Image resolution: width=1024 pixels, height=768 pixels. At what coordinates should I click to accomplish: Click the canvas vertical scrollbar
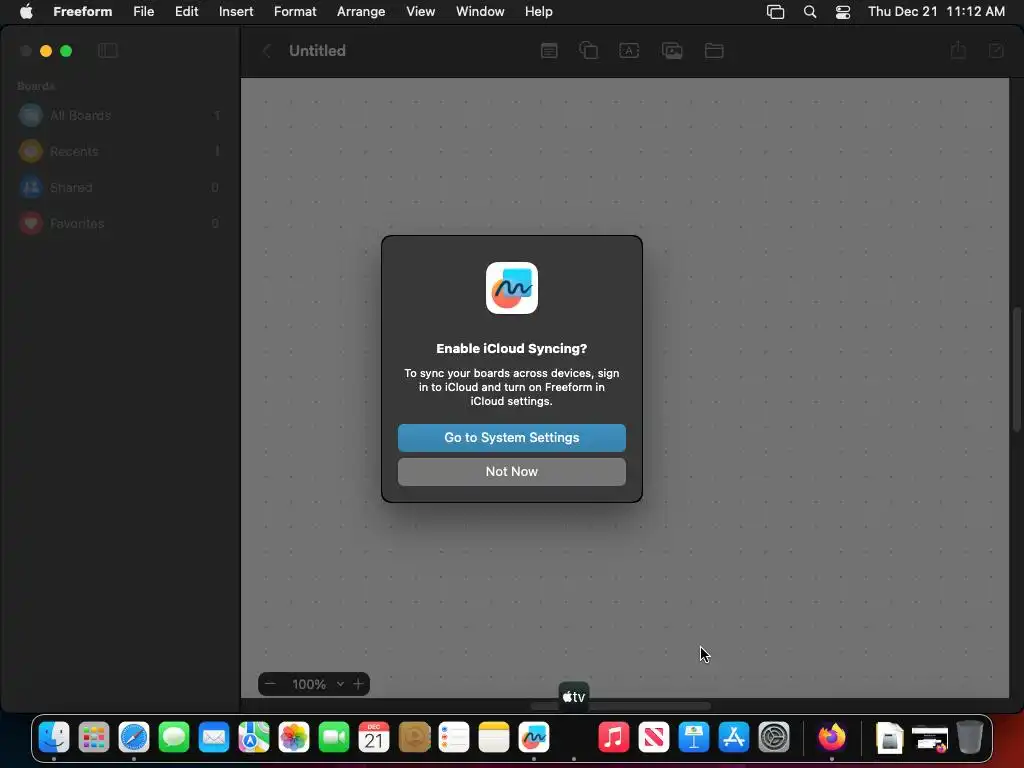tap(1016, 369)
